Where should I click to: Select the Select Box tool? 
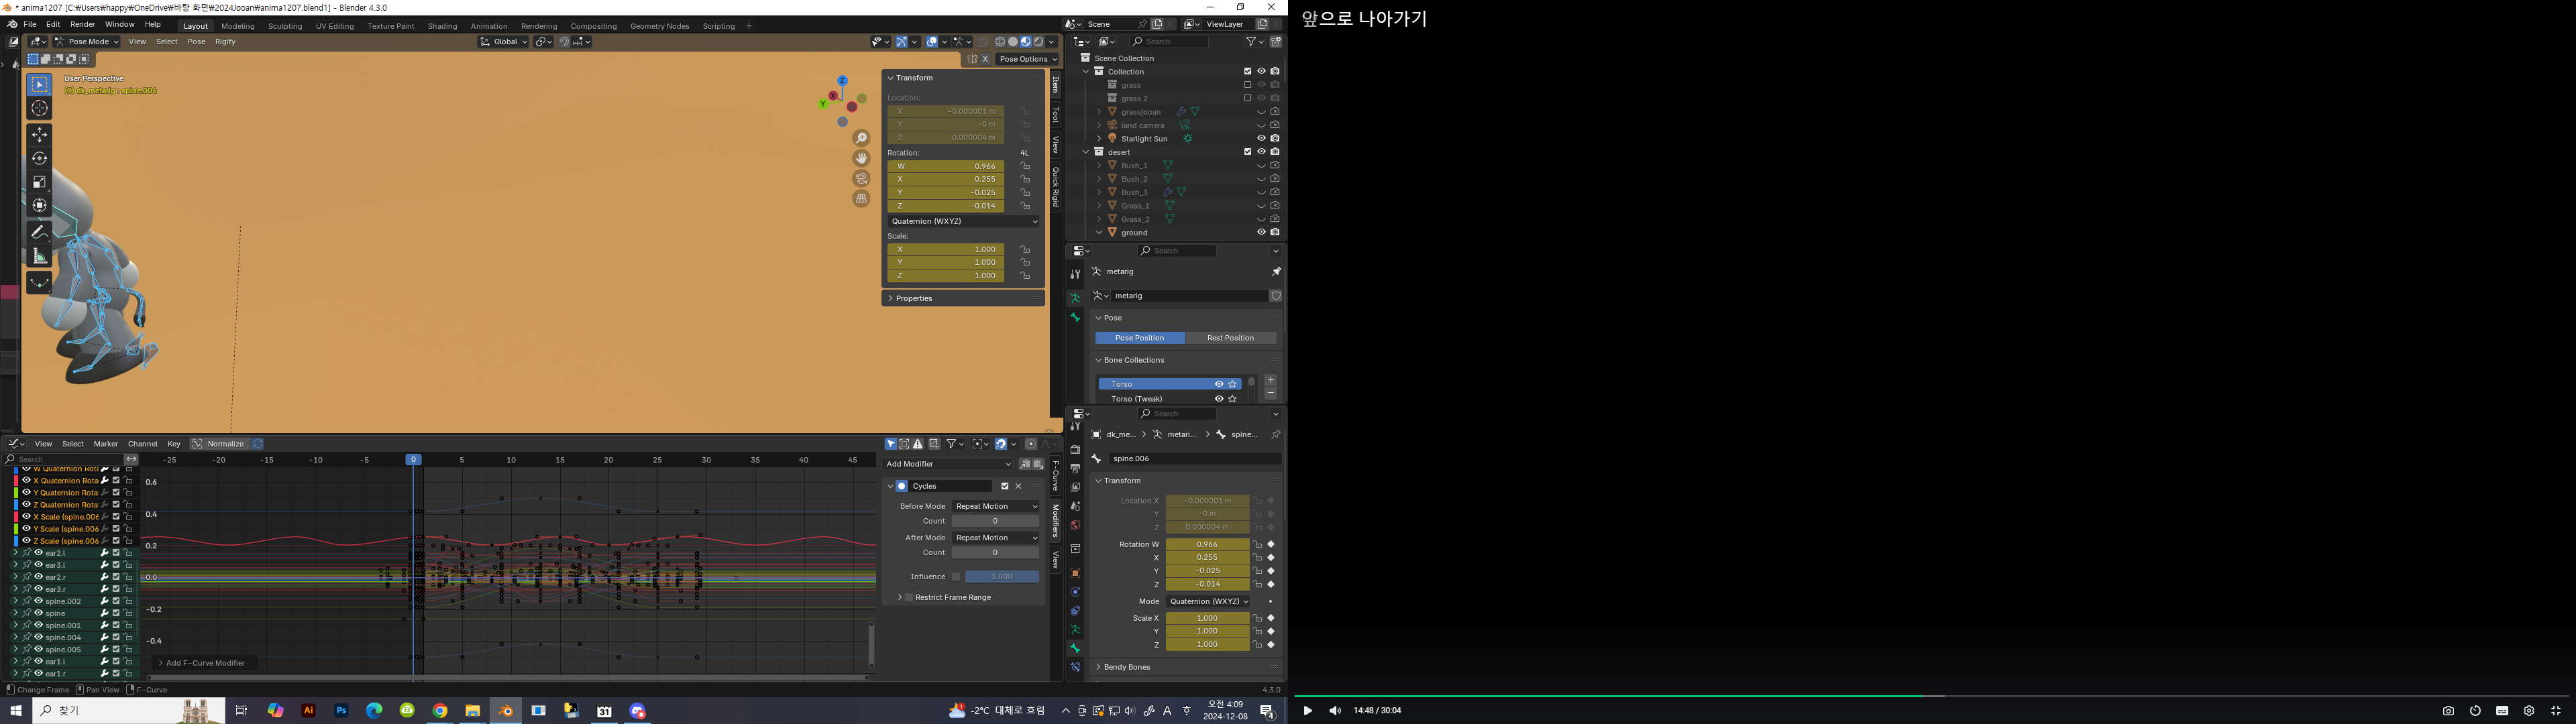click(39, 85)
